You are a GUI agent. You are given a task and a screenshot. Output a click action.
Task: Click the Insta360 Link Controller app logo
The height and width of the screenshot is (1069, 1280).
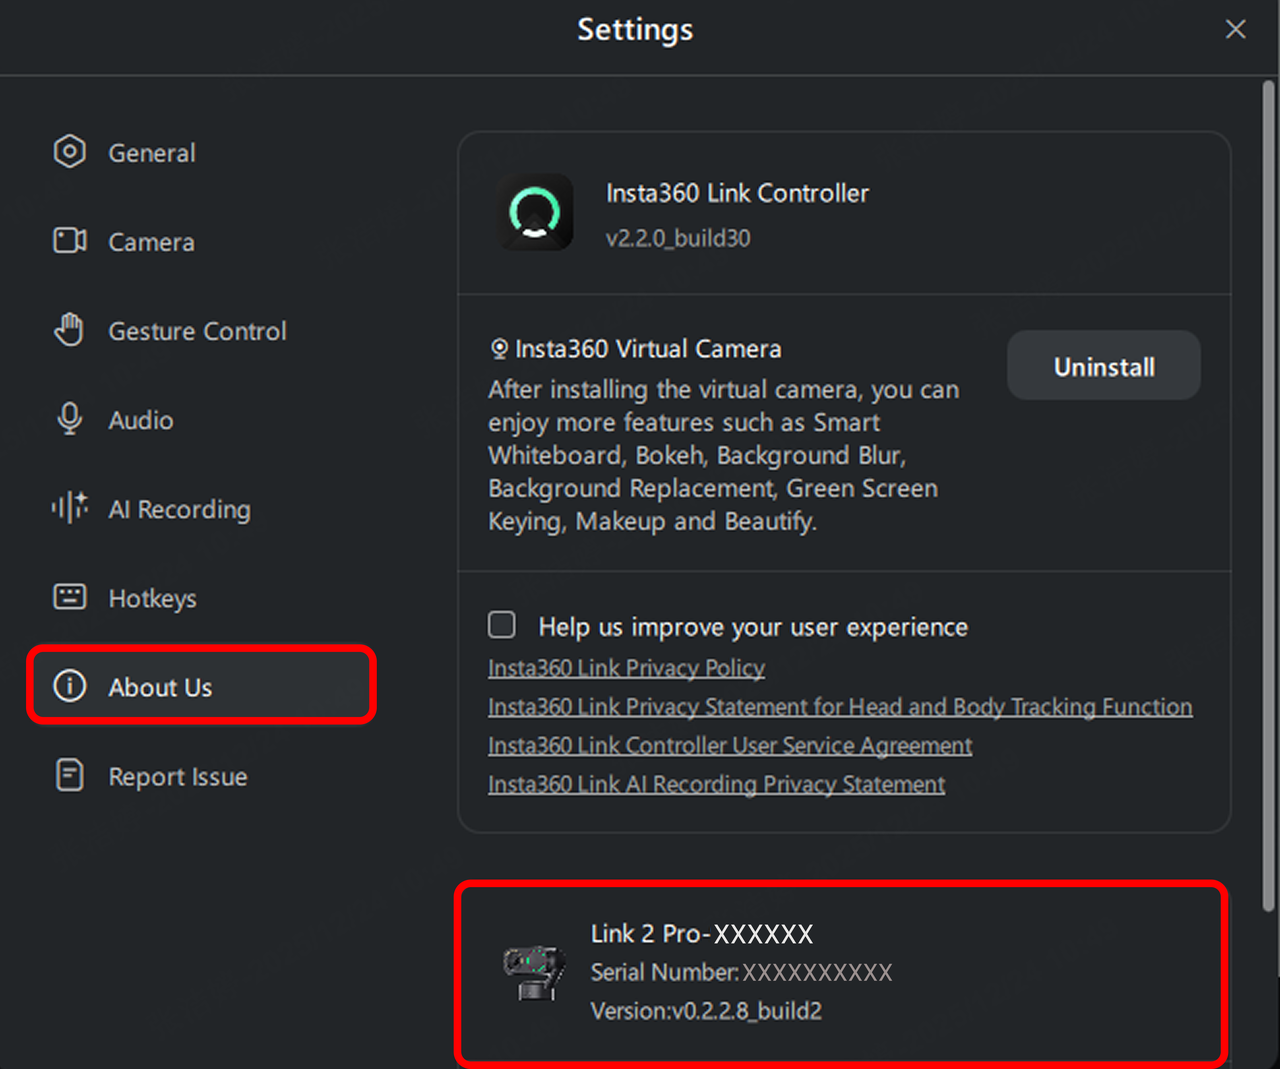point(535,213)
